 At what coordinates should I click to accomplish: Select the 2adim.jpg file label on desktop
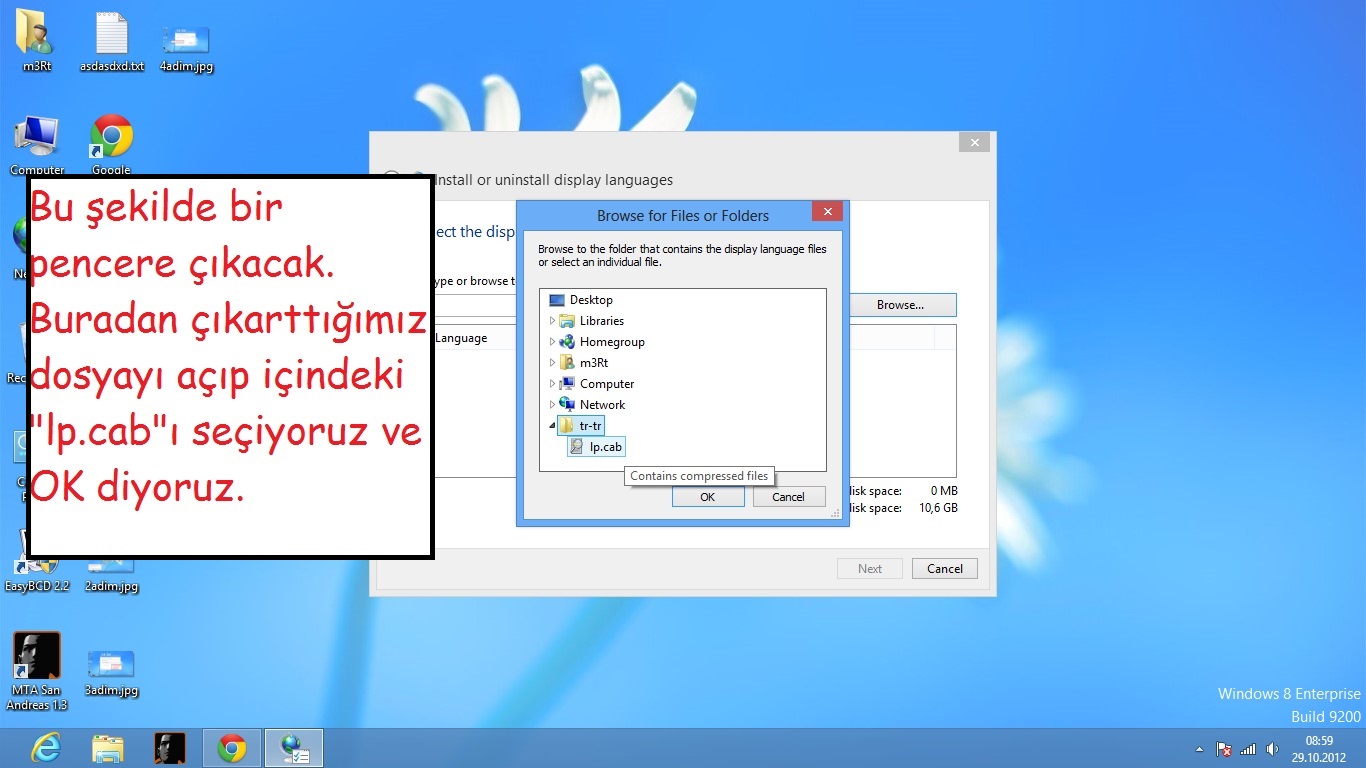click(111, 587)
